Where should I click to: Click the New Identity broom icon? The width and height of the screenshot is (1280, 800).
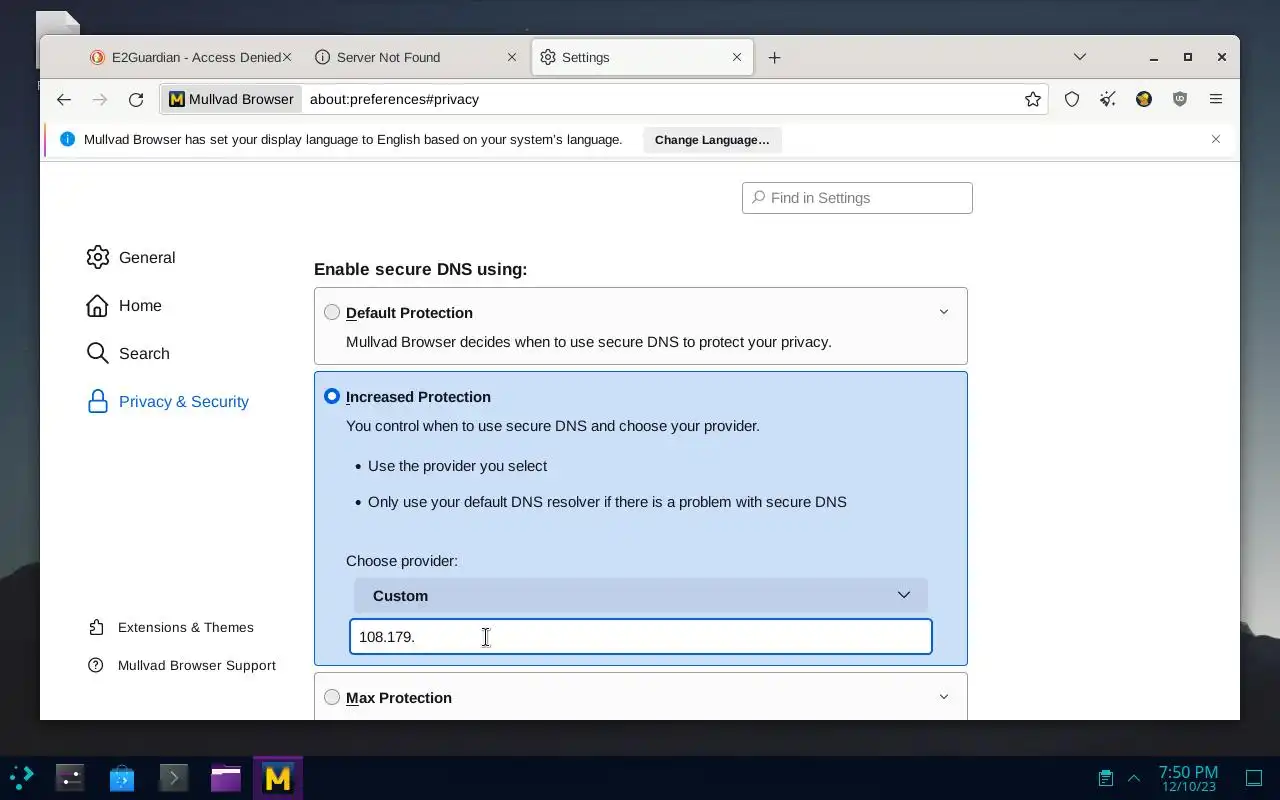[1108, 99]
